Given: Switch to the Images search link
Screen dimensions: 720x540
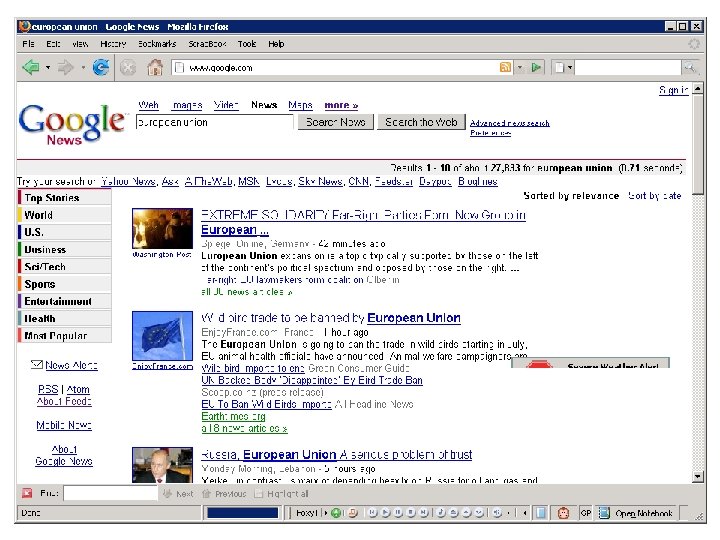Looking at the screenshot, I should click(186, 105).
